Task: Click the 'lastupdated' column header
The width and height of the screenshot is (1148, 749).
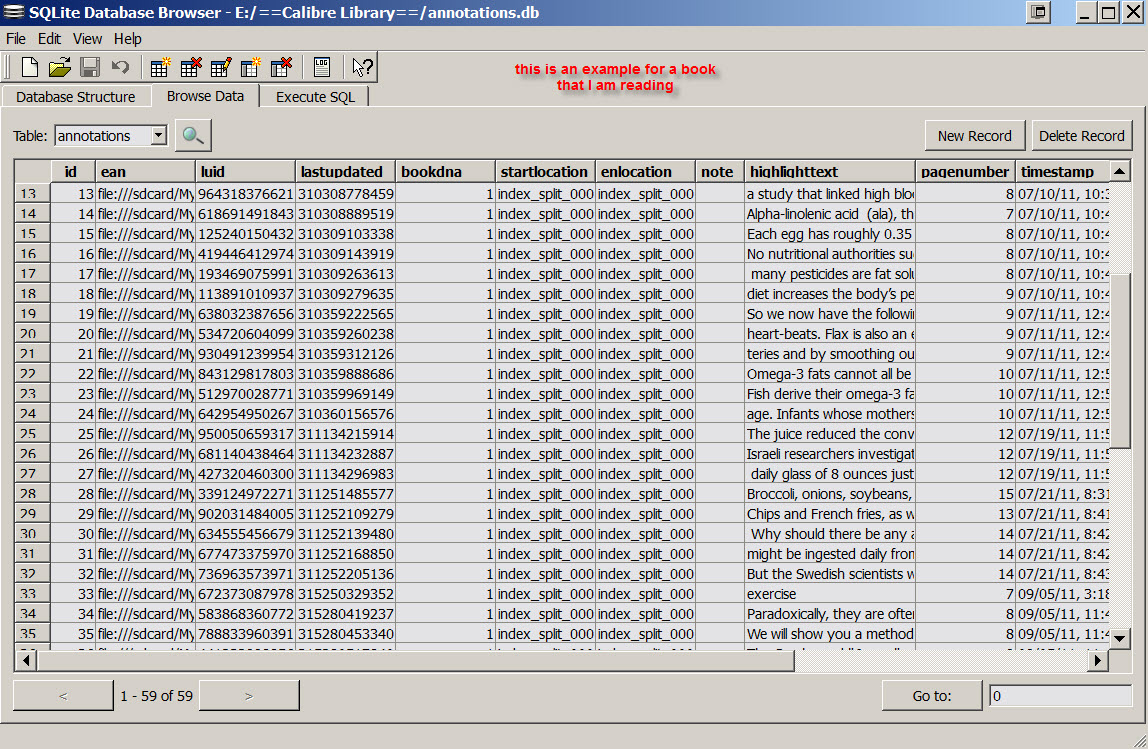Action: pos(346,171)
